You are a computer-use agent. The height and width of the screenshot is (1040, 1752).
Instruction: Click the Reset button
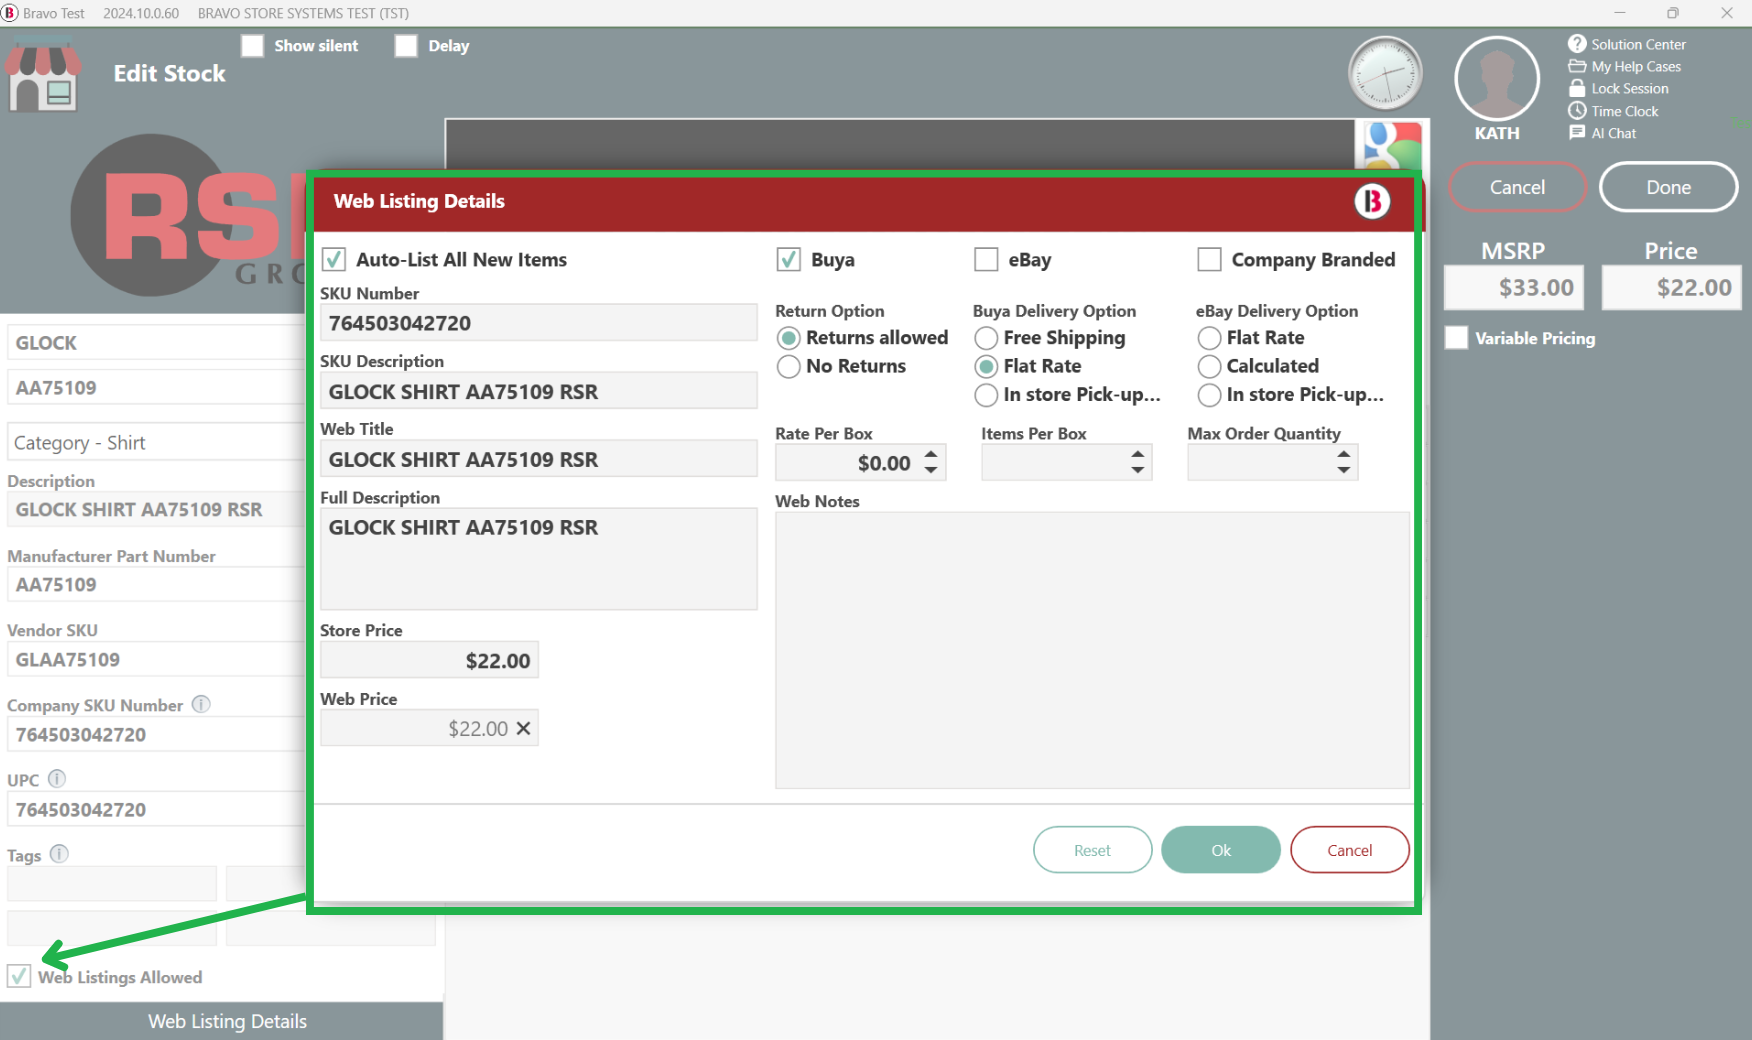(1092, 850)
